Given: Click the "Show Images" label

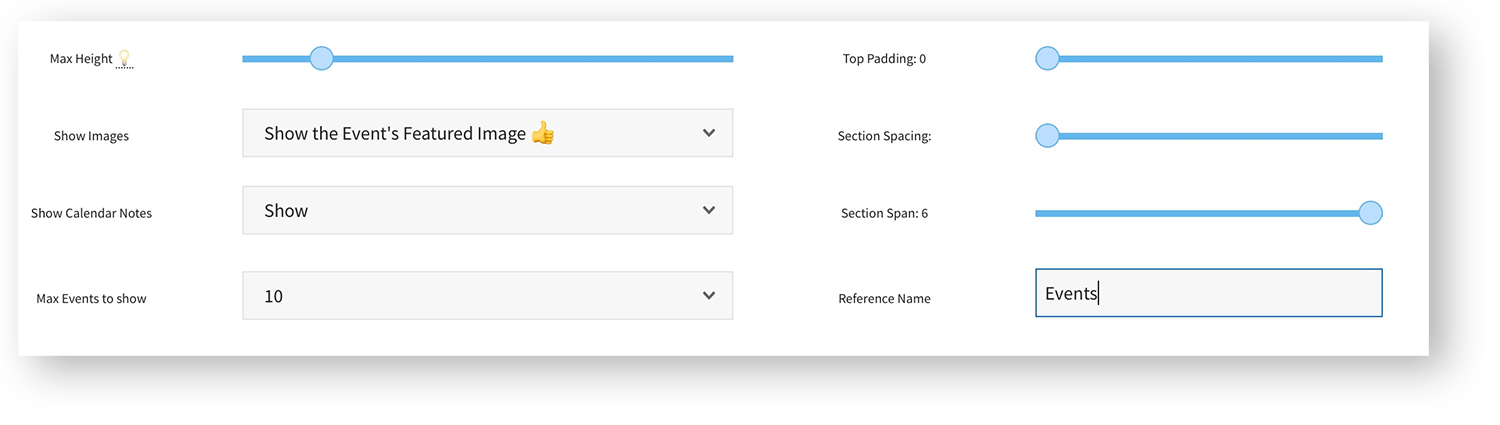Looking at the screenshot, I should point(91,136).
